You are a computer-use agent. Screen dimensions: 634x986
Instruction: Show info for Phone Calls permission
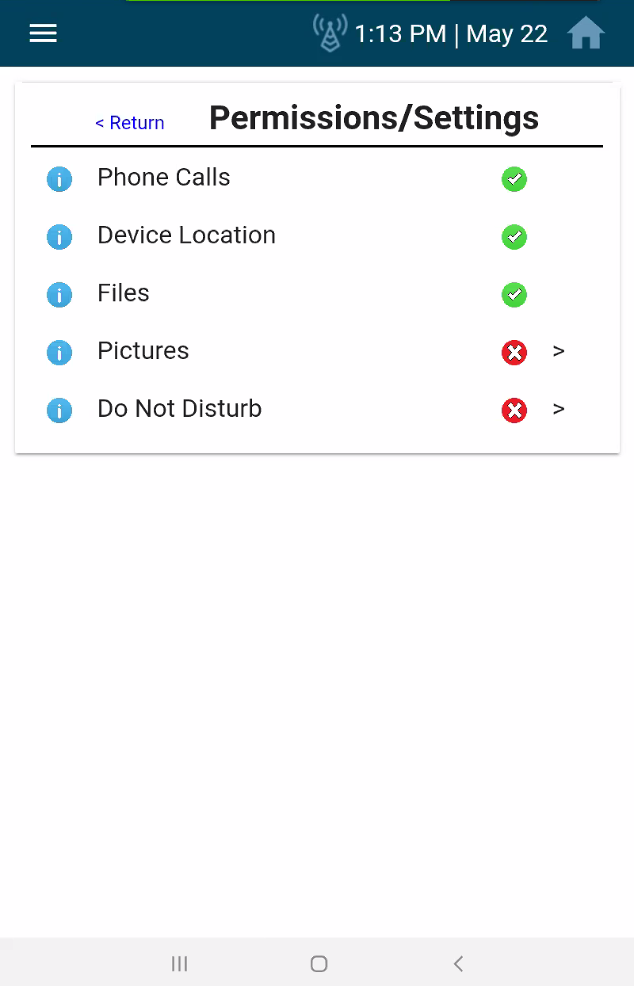[x=59, y=179]
